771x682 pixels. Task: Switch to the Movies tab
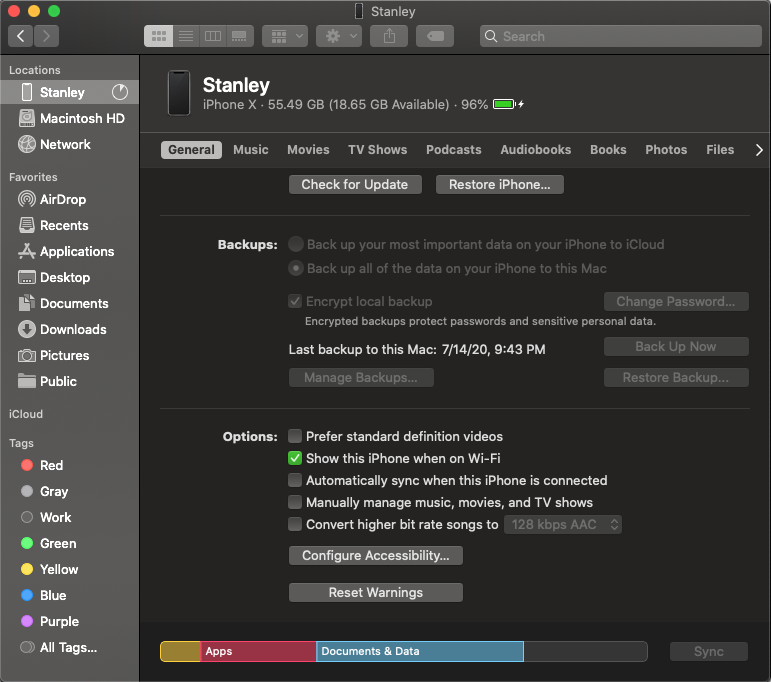[x=308, y=149]
